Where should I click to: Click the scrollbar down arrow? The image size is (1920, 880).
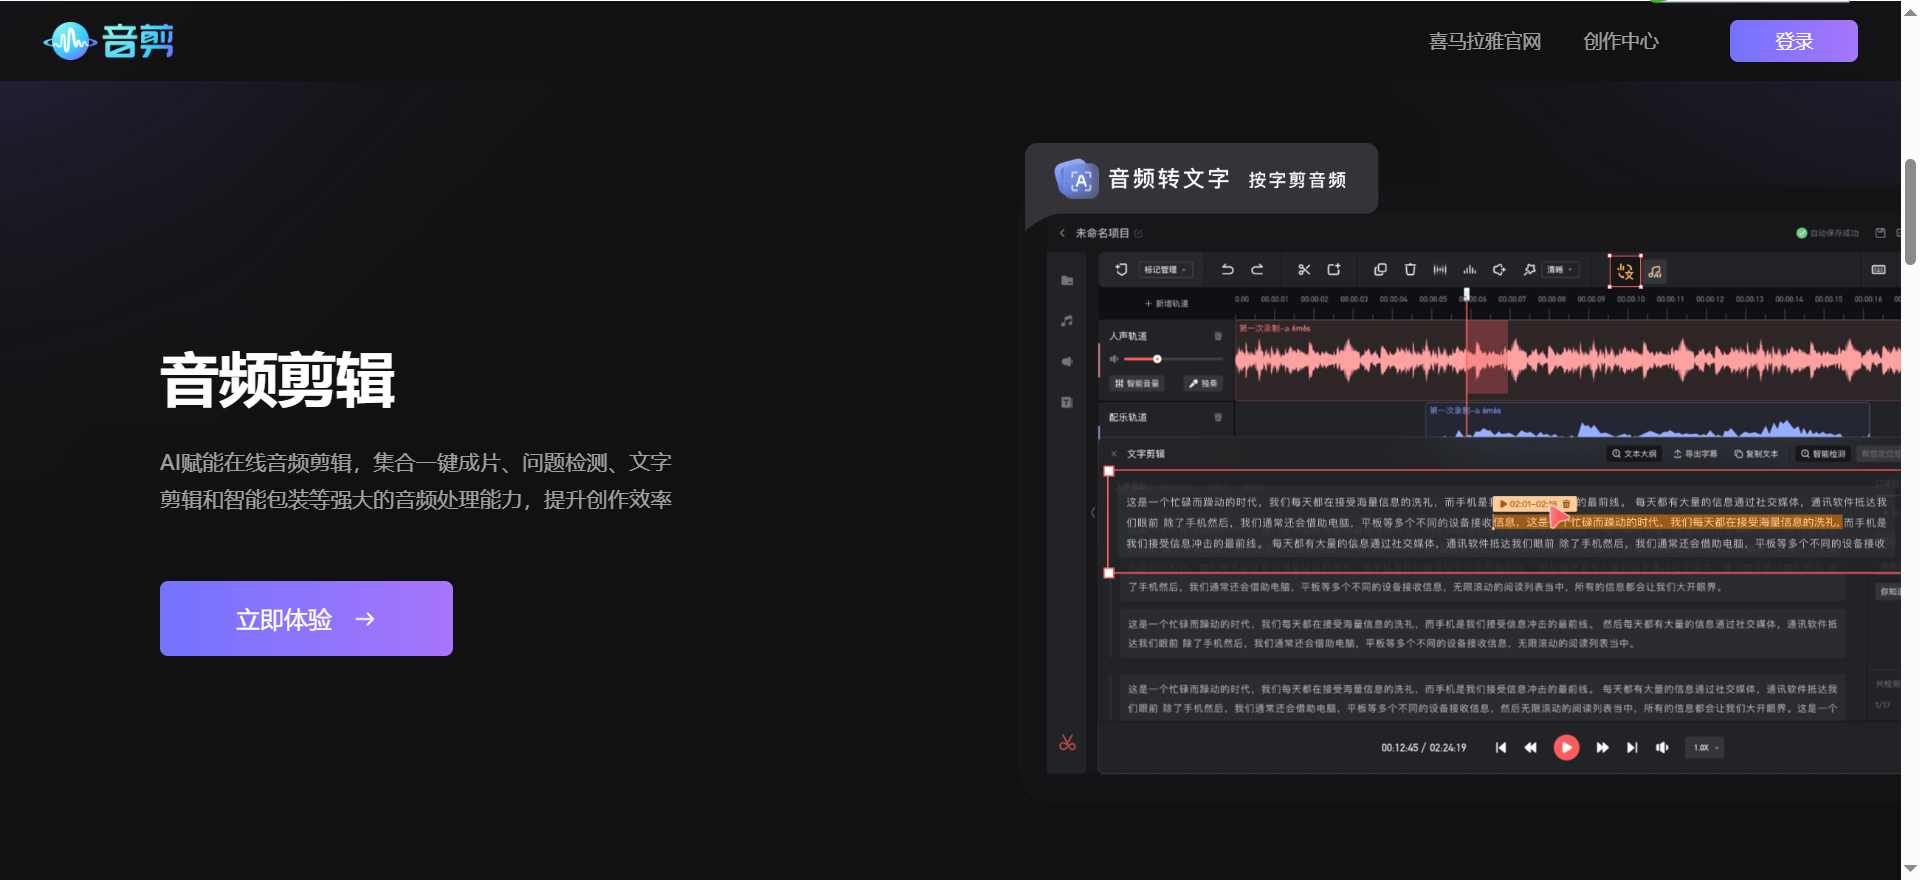click(x=1910, y=870)
